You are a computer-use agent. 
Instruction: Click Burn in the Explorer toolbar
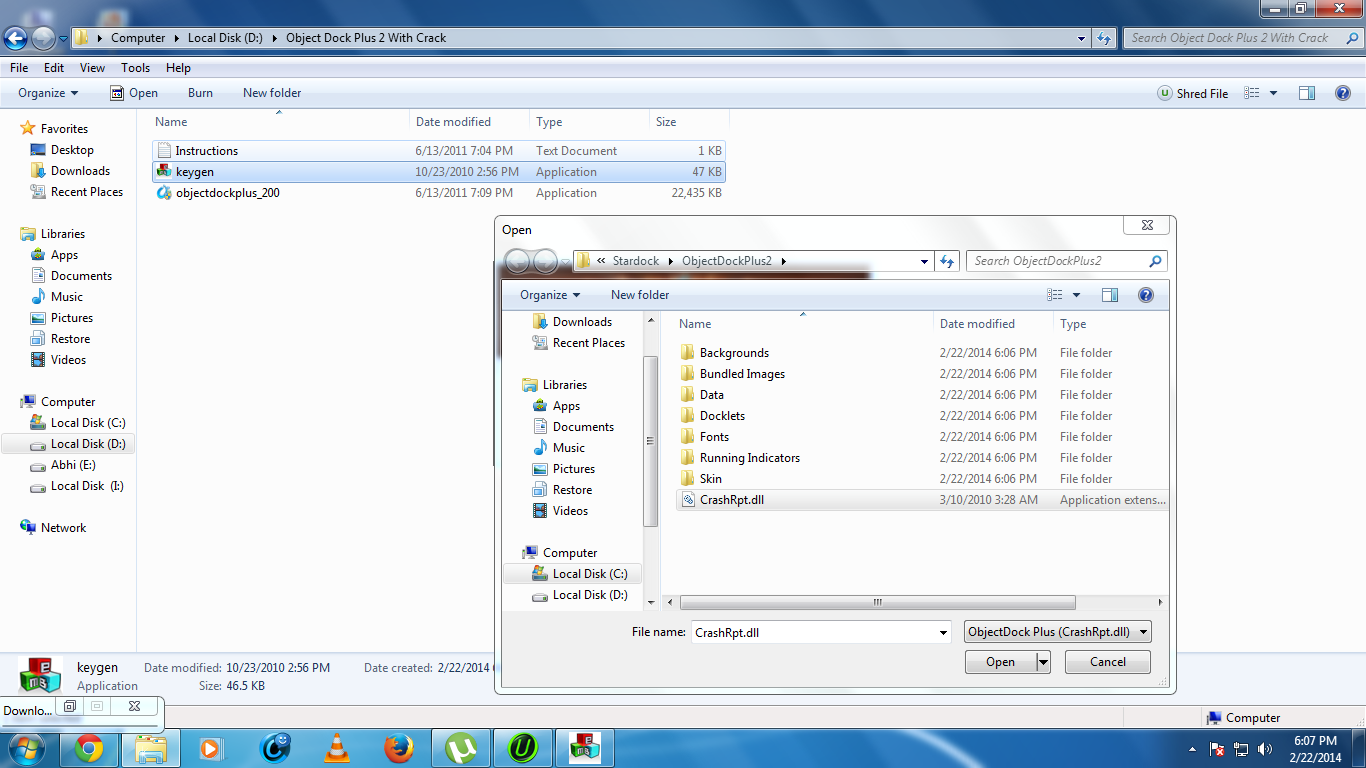200,93
